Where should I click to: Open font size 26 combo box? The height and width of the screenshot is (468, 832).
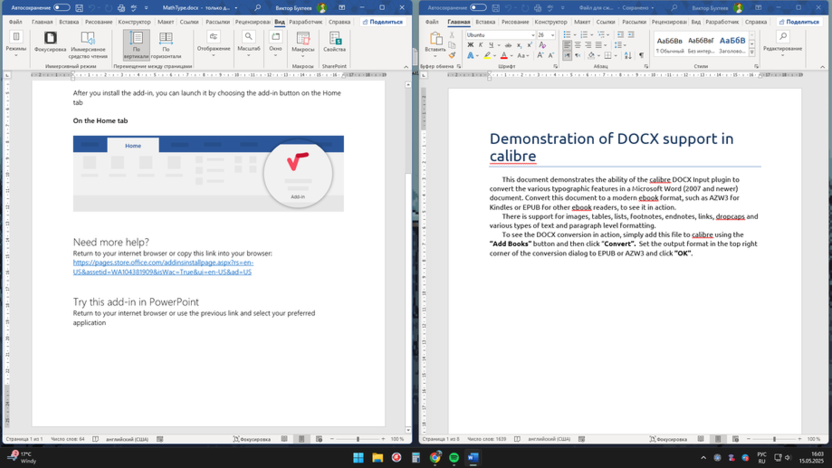[x=546, y=34]
